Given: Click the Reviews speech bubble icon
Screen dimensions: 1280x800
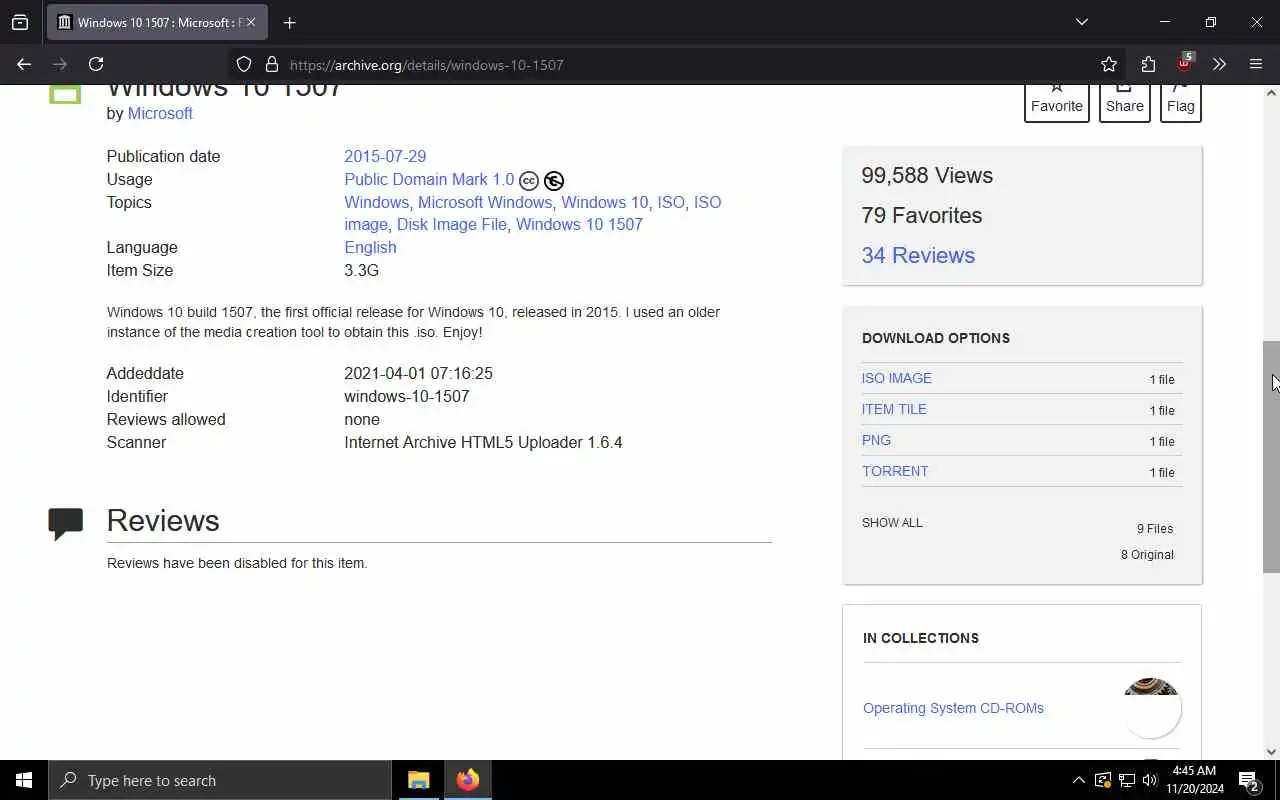Looking at the screenshot, I should click(65, 523).
